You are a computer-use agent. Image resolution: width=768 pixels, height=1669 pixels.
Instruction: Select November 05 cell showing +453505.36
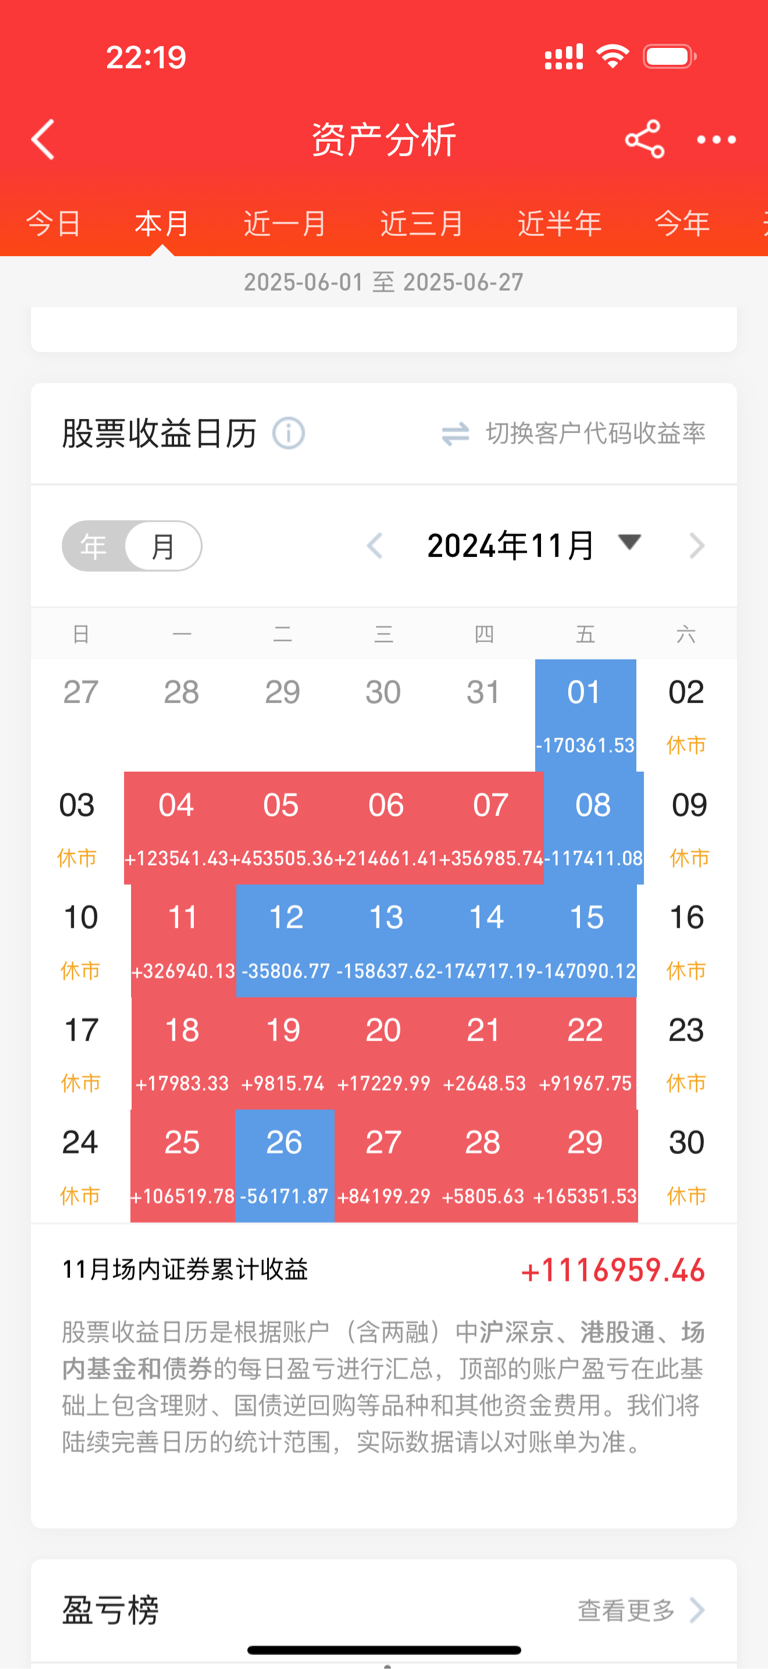(282, 828)
